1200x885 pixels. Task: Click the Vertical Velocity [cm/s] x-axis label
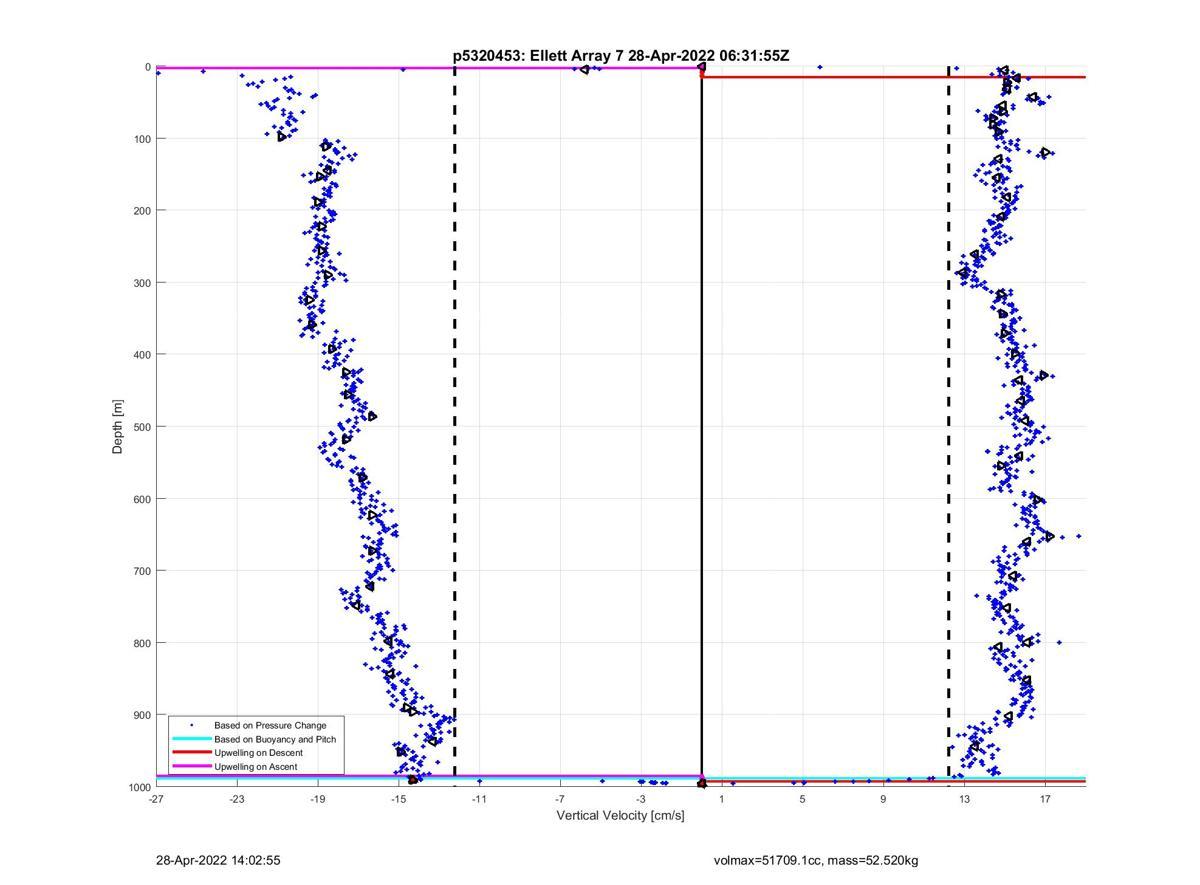tap(621, 815)
